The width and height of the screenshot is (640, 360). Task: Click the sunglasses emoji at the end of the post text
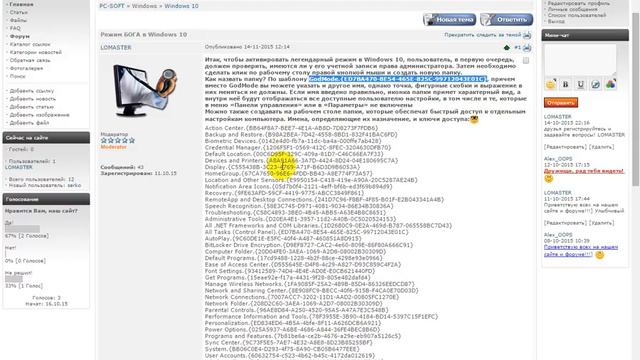pos(474,120)
